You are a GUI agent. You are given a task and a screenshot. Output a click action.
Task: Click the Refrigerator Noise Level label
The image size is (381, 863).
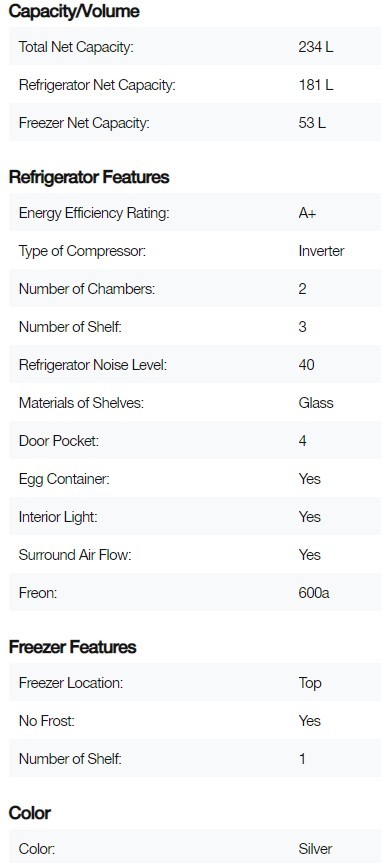coord(92,365)
